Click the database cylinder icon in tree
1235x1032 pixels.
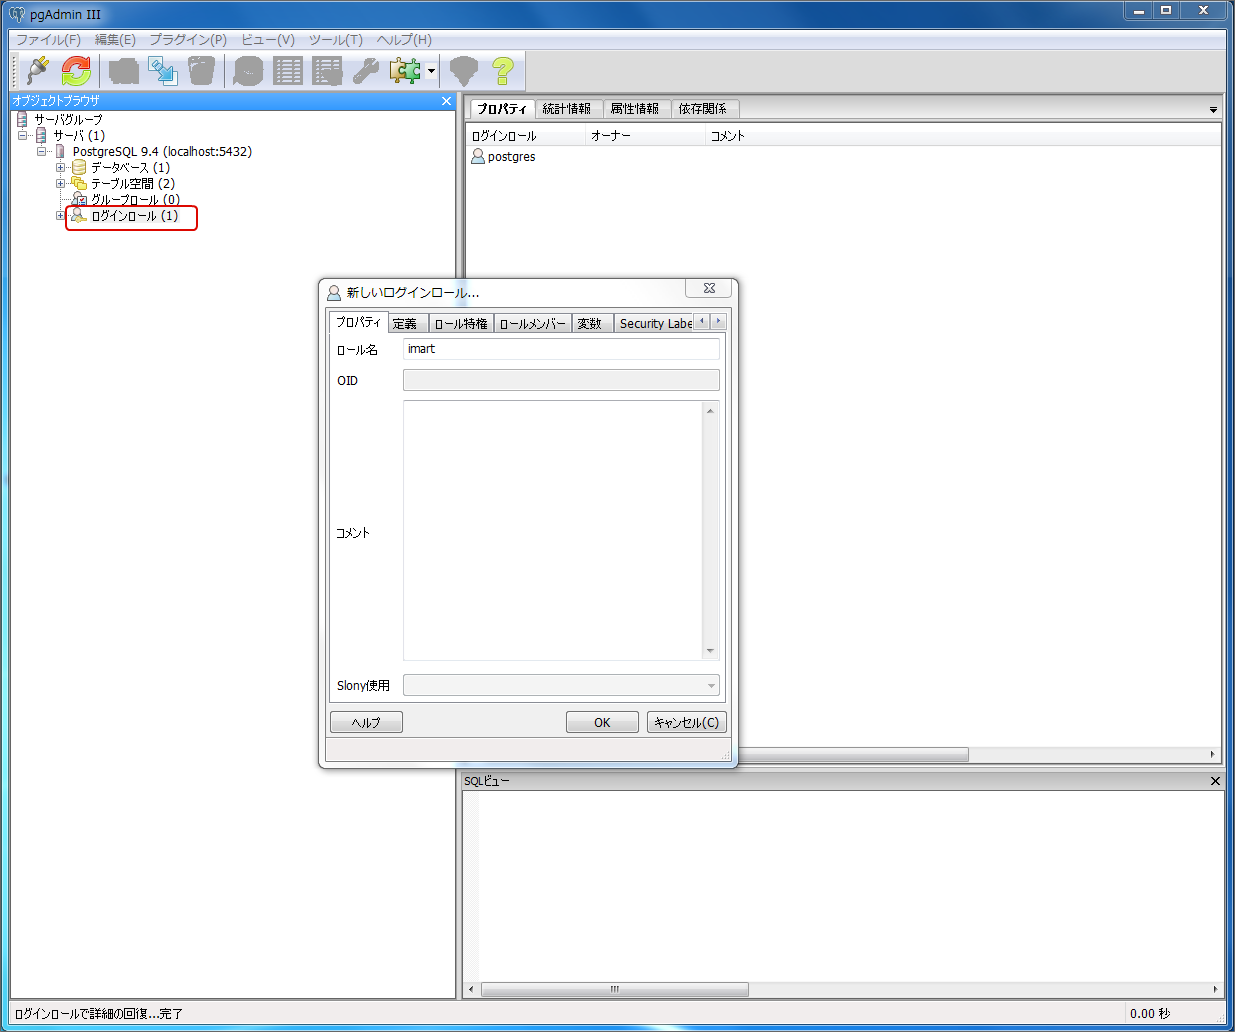click(79, 167)
